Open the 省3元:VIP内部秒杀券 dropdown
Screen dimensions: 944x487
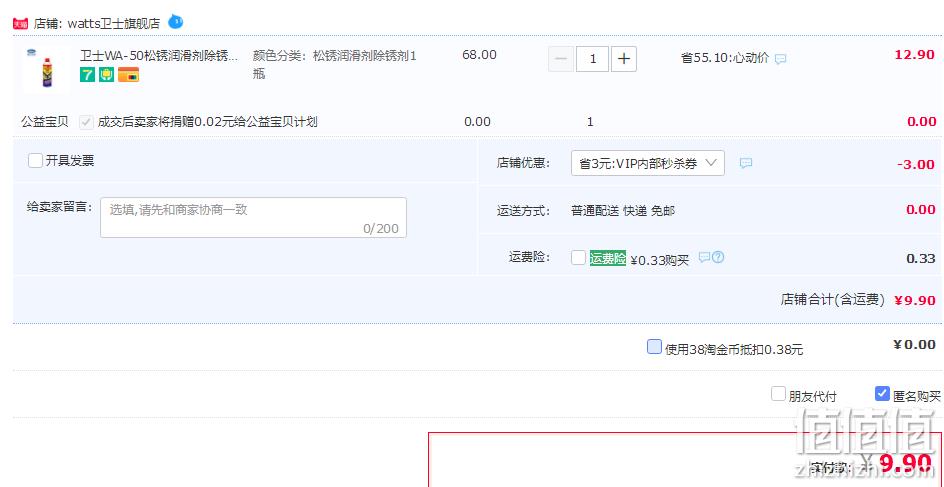(x=648, y=163)
